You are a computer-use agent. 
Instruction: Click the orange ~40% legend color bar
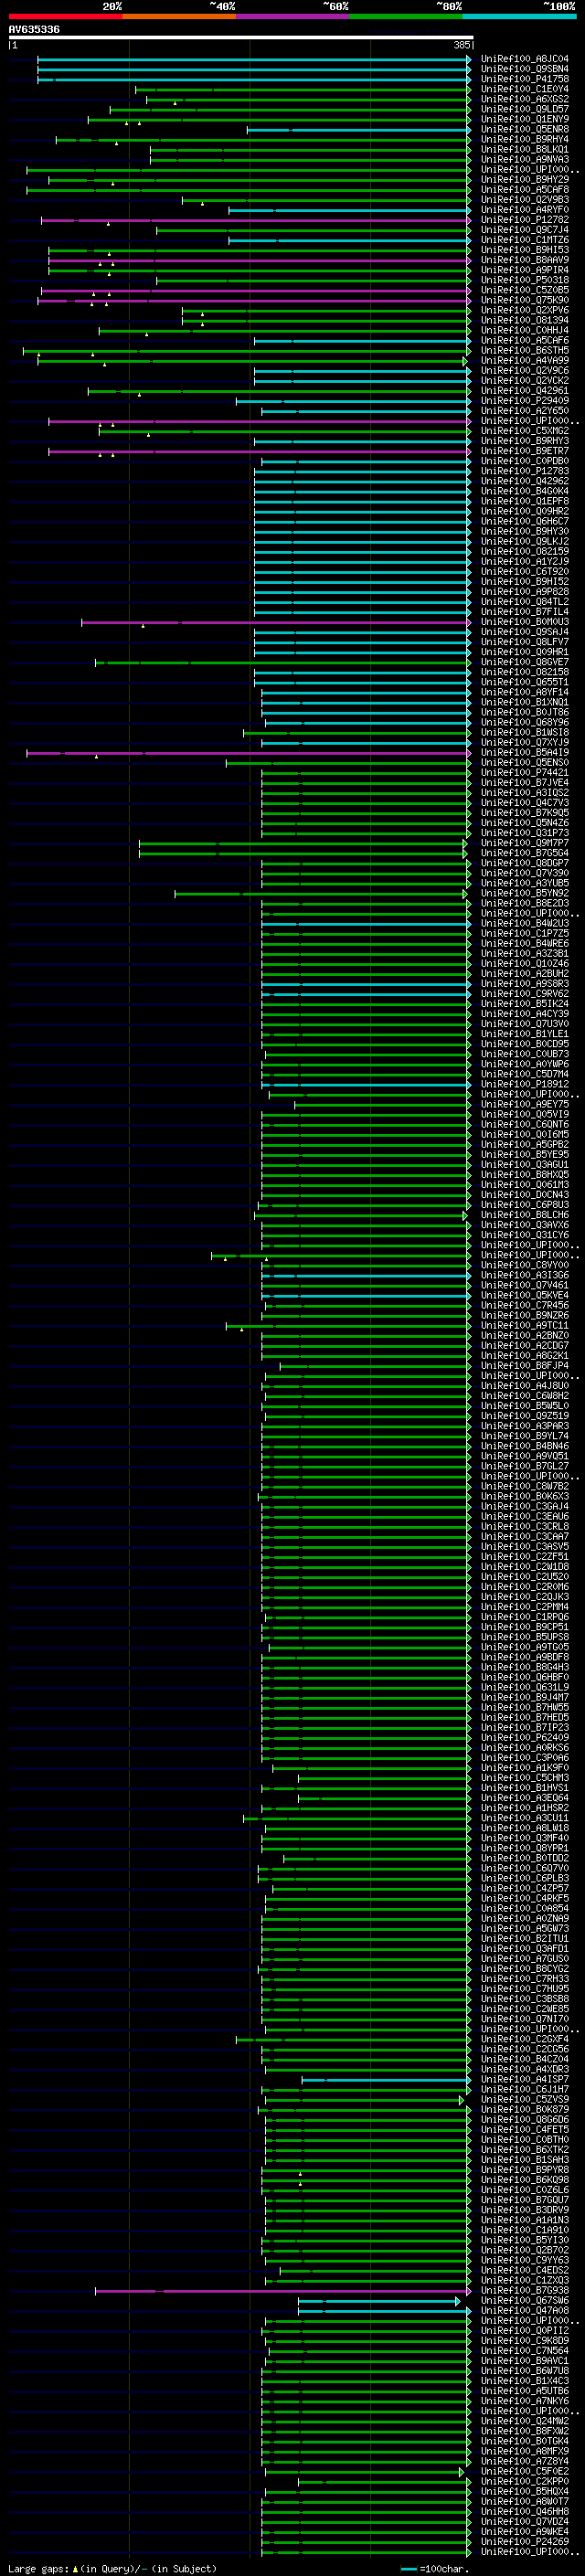(x=179, y=16)
